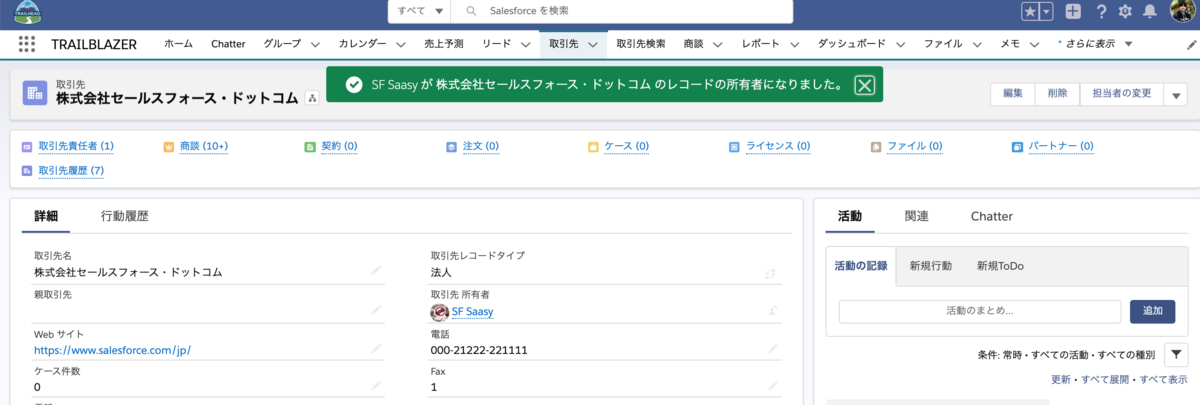This screenshot has width=1200, height=405.
Task: Open more actions dropdown beside 担当者の変更
Action: (1174, 93)
